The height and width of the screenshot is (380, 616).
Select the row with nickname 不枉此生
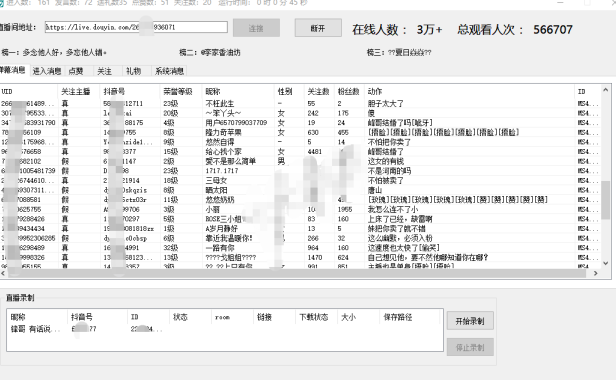[x=301, y=103]
